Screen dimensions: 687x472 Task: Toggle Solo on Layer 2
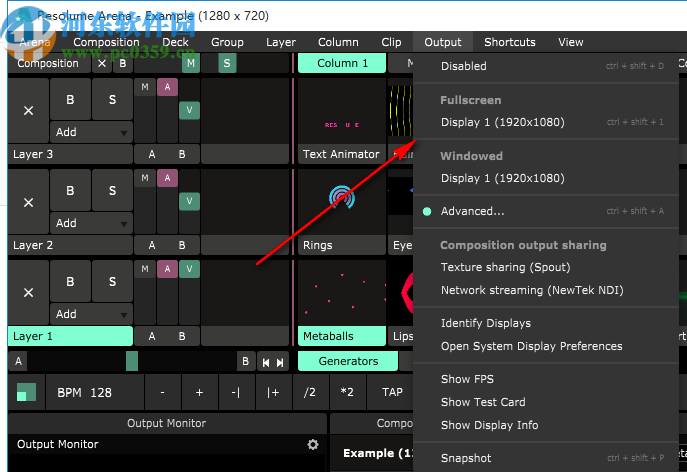113,191
